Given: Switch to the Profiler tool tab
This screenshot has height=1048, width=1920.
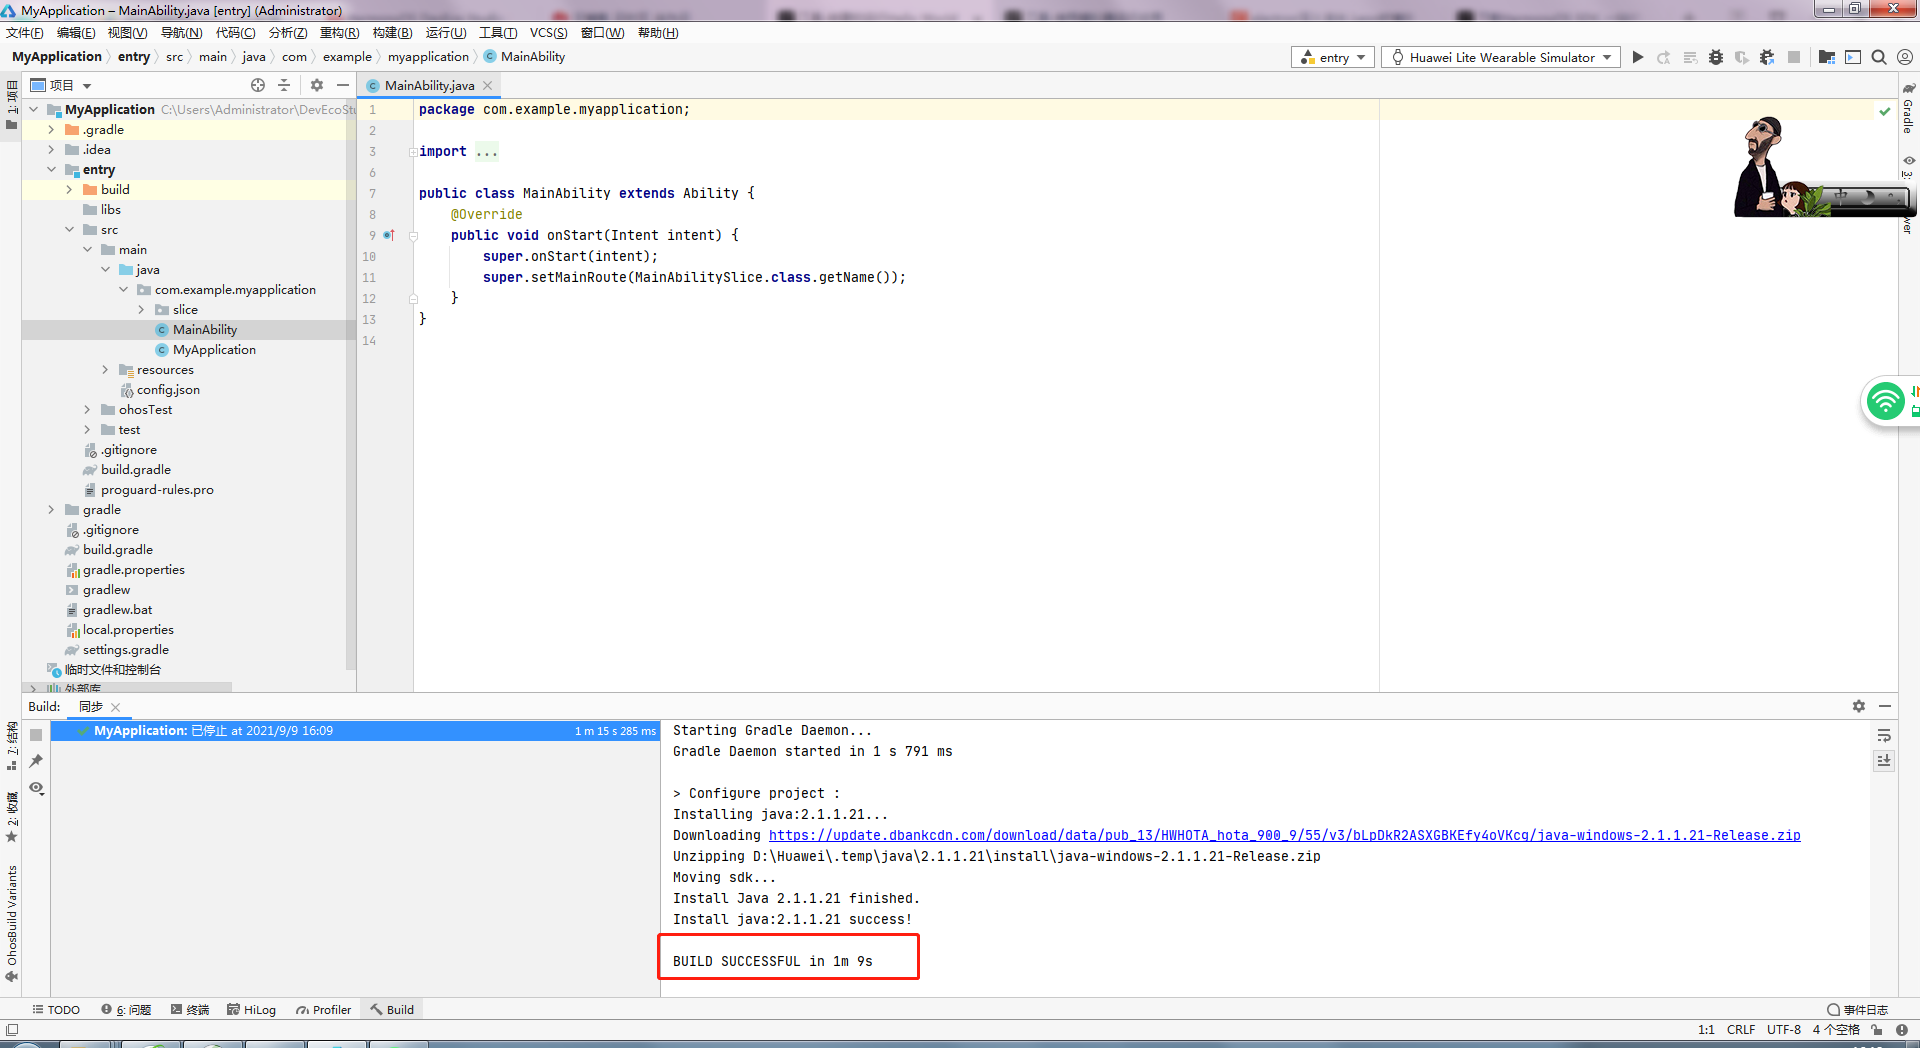Looking at the screenshot, I should point(323,1010).
